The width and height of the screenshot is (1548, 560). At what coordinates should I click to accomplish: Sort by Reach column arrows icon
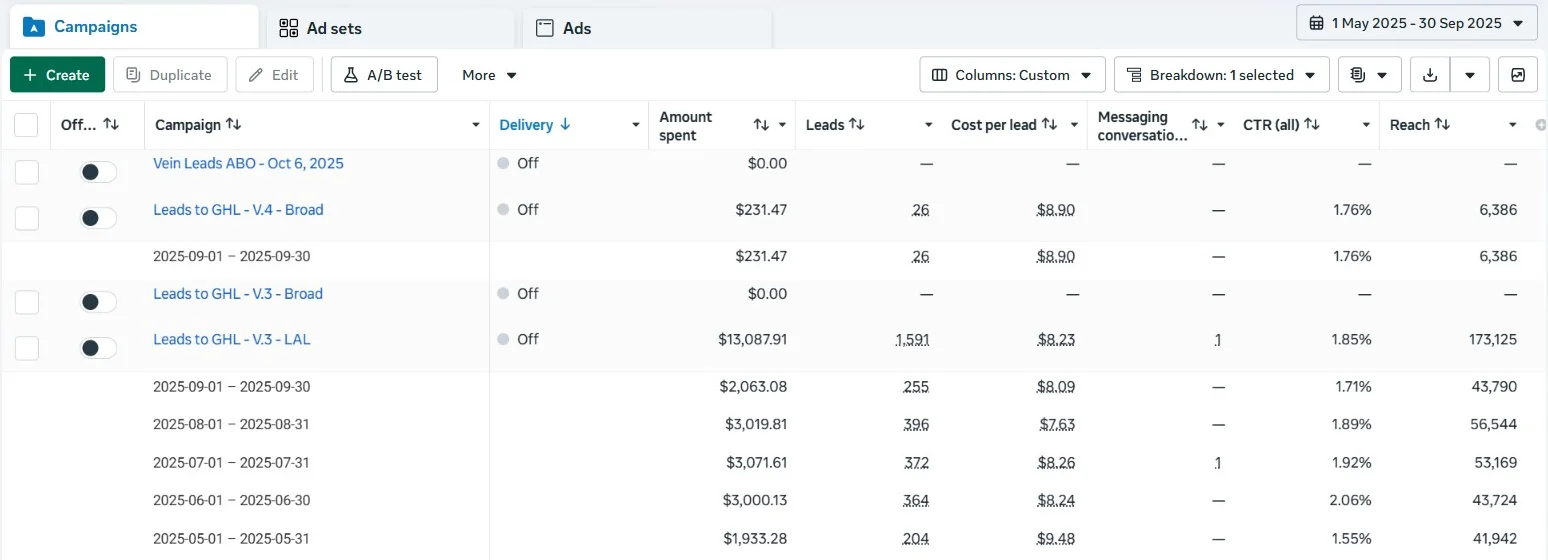click(1442, 124)
